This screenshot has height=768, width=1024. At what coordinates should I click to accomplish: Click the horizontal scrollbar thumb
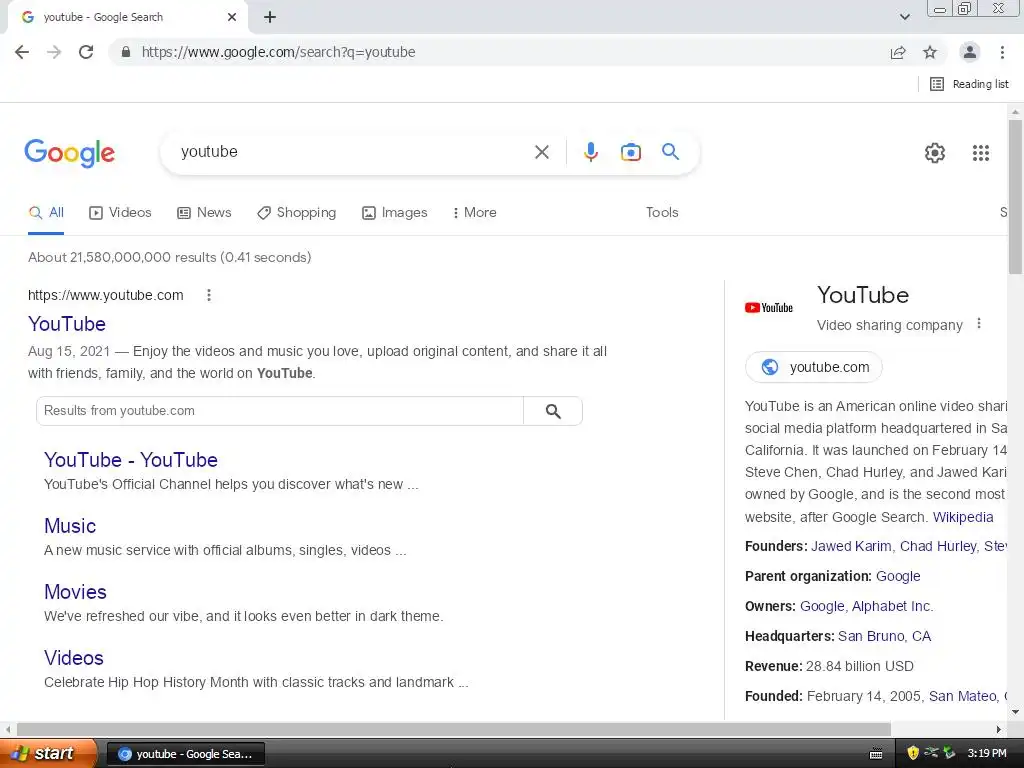coord(454,729)
